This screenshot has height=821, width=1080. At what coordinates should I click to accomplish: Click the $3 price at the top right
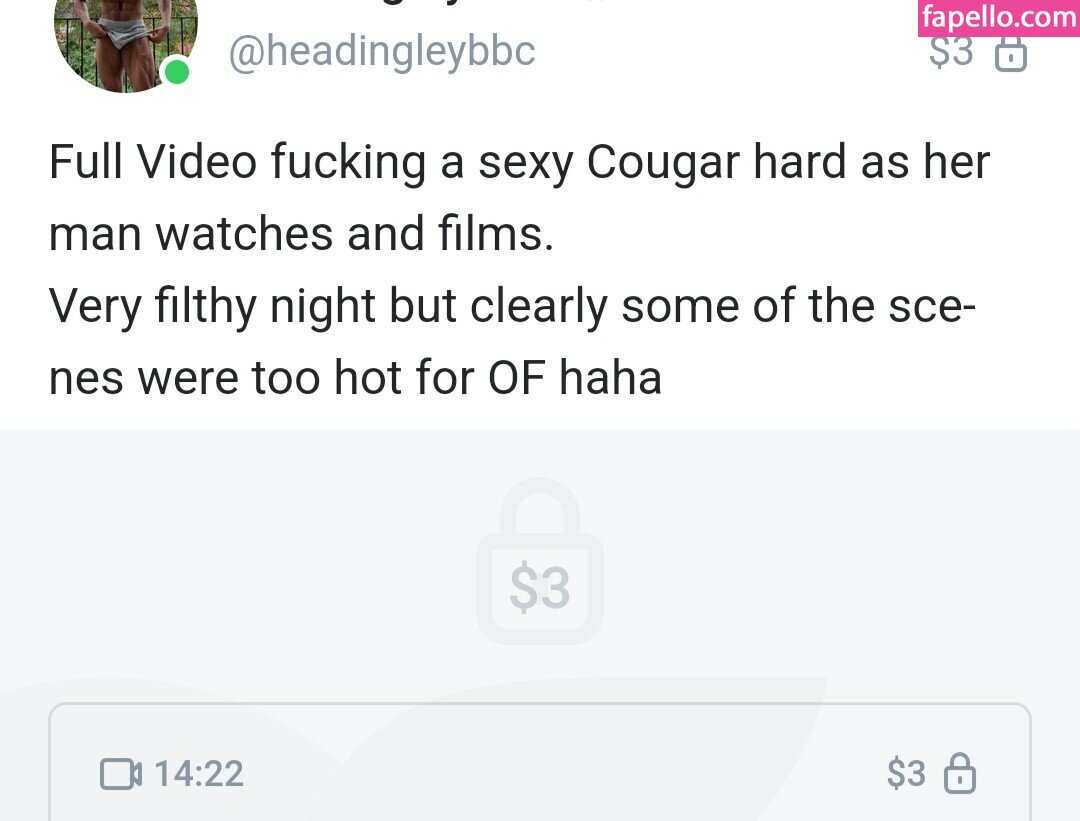(x=951, y=52)
